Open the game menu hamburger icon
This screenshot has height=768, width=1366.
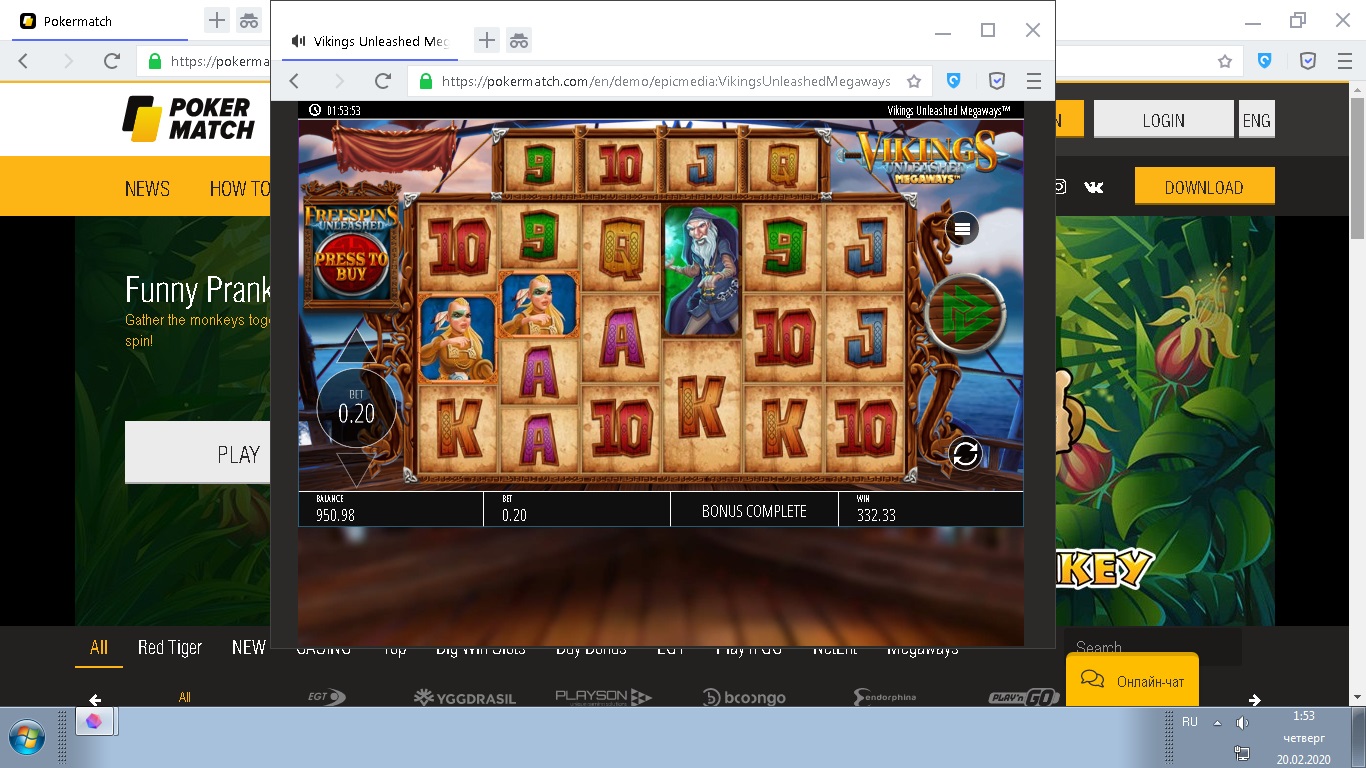click(x=962, y=228)
